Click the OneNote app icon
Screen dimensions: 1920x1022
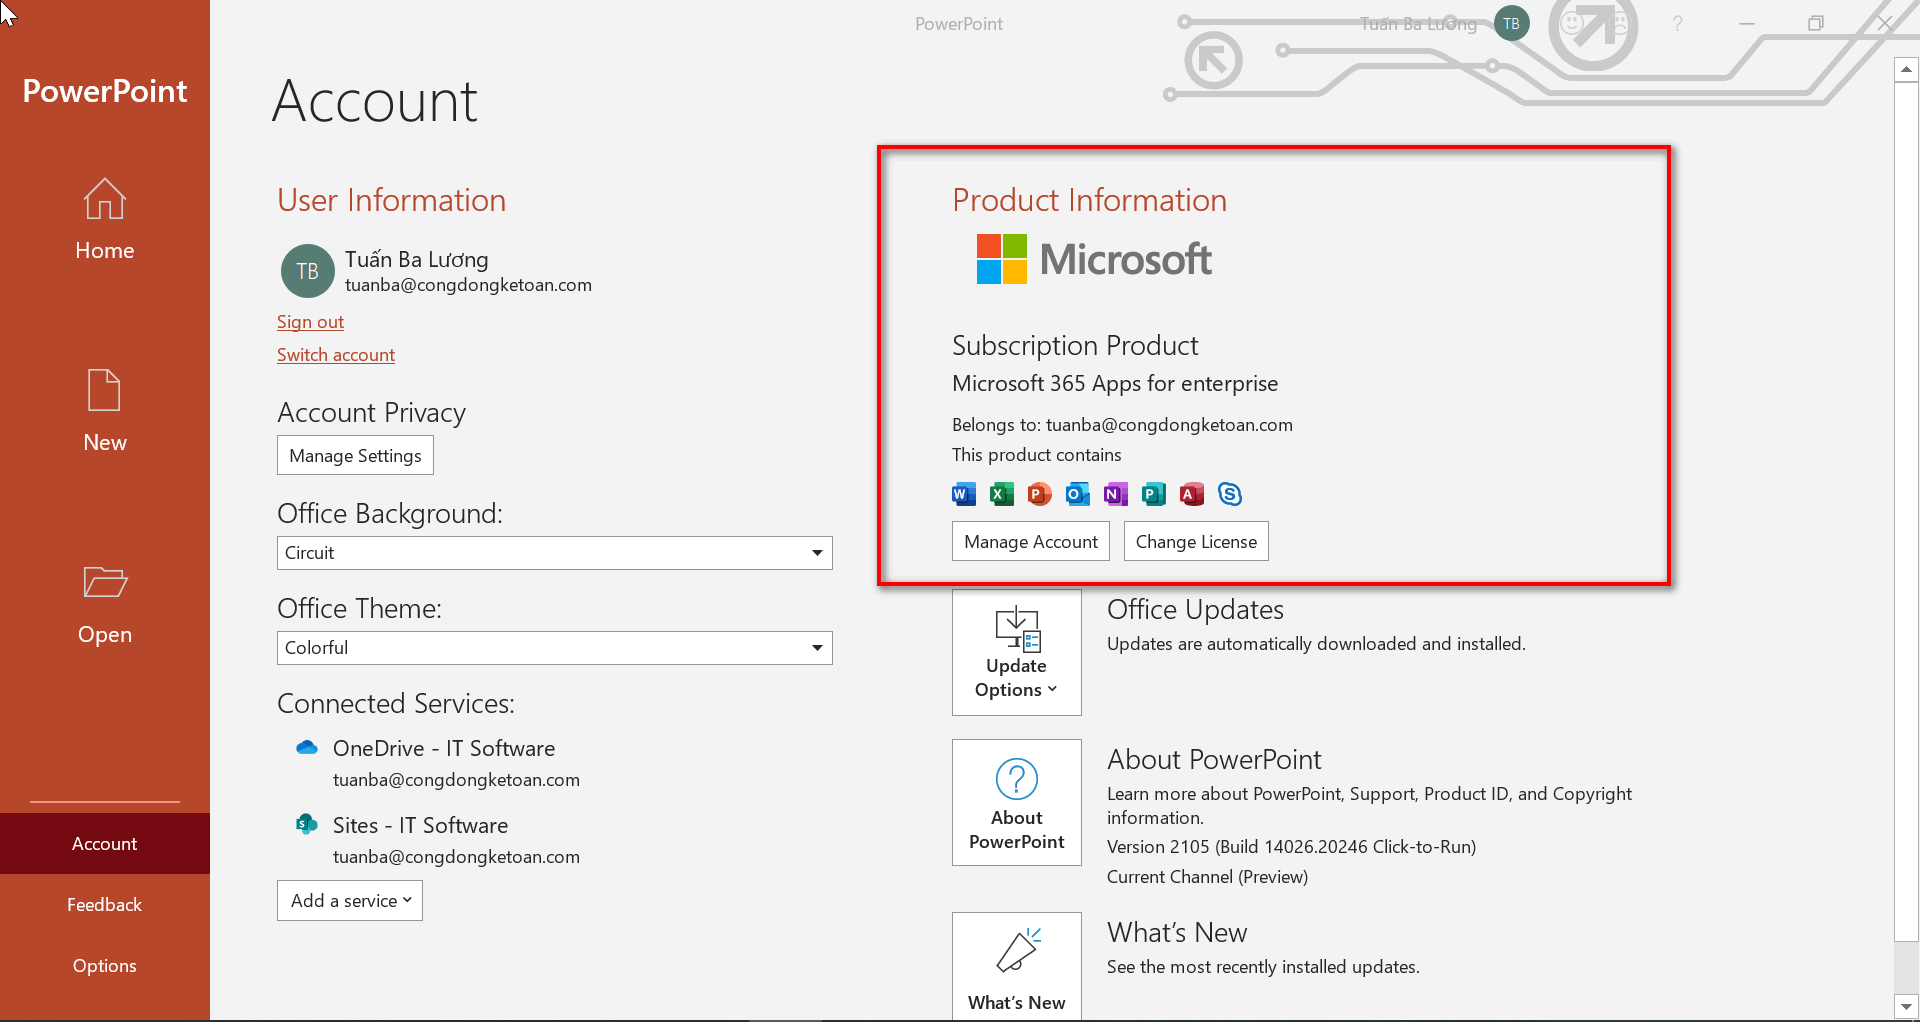pyautogui.click(x=1116, y=494)
